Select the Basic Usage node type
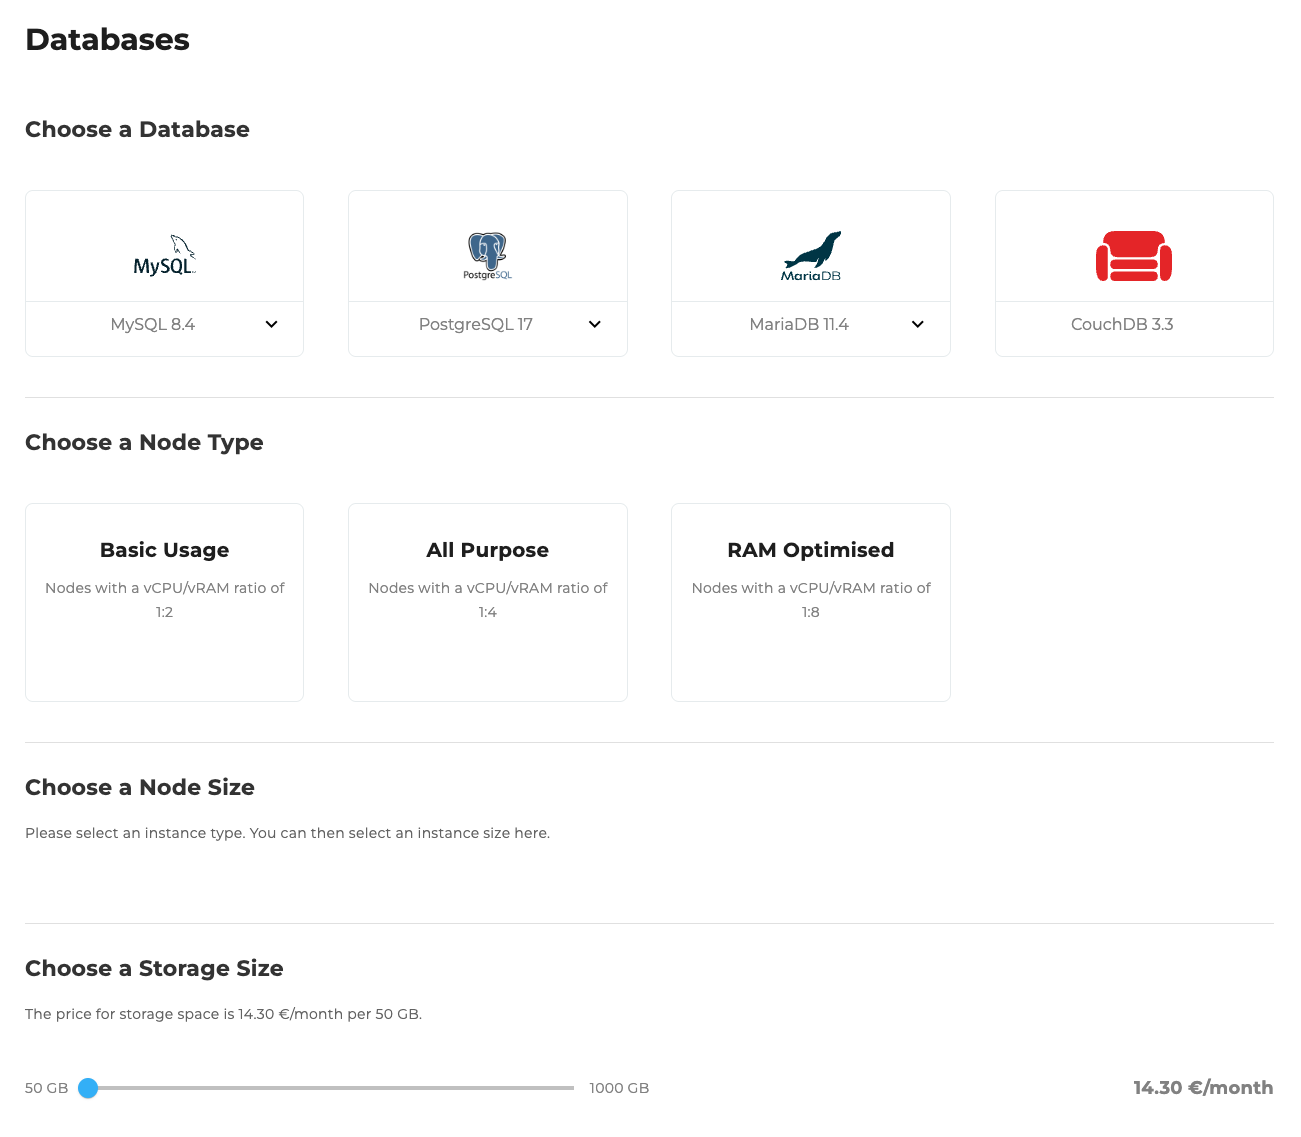The image size is (1301, 1137). pos(164,601)
